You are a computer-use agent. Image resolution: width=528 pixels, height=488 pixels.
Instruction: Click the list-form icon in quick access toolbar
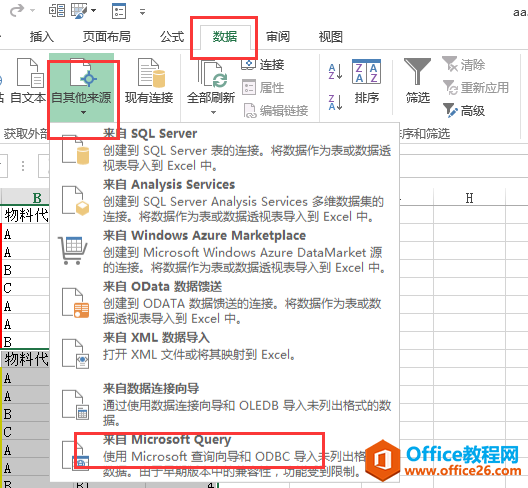click(119, 11)
